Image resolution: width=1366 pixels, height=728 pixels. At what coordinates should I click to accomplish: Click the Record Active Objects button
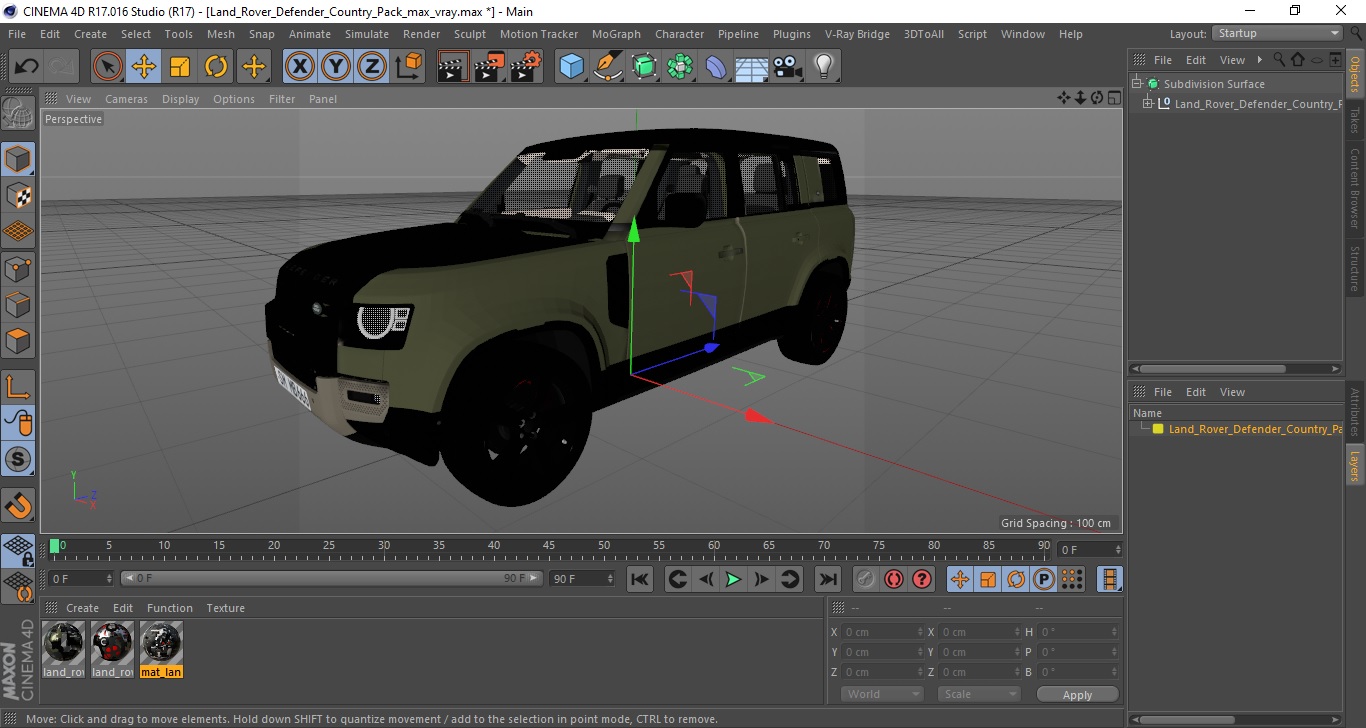(x=866, y=579)
